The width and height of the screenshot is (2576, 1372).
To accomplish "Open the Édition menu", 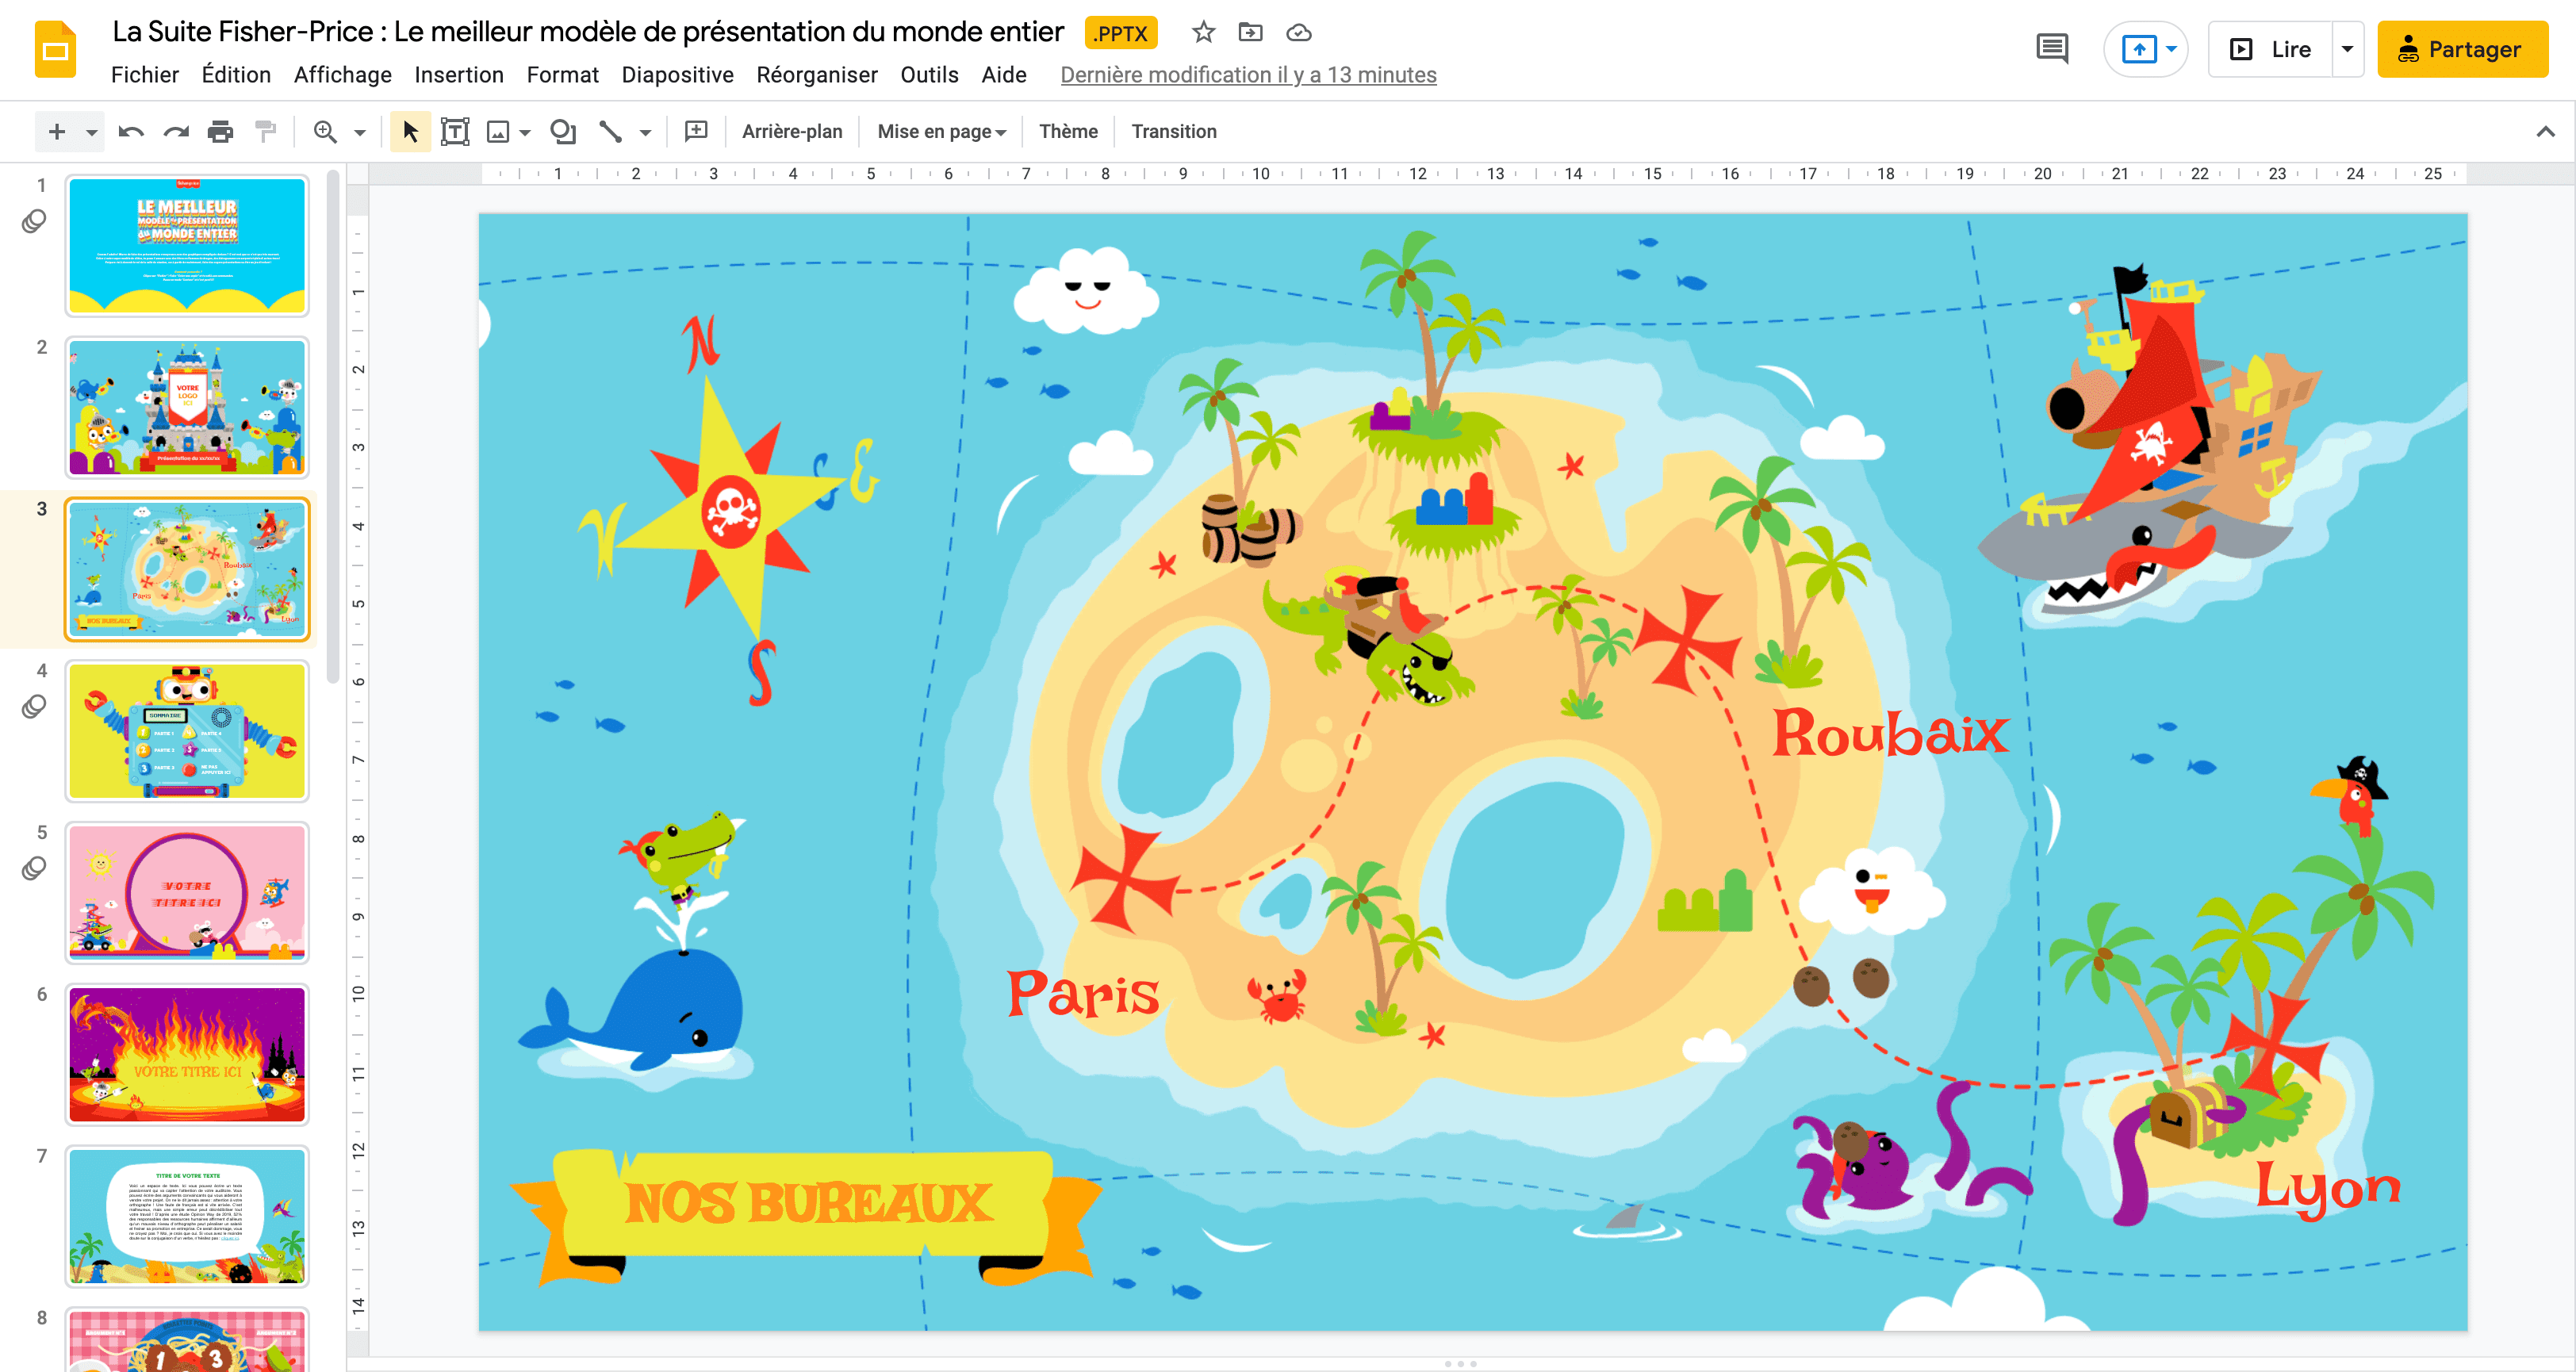I will [x=236, y=75].
